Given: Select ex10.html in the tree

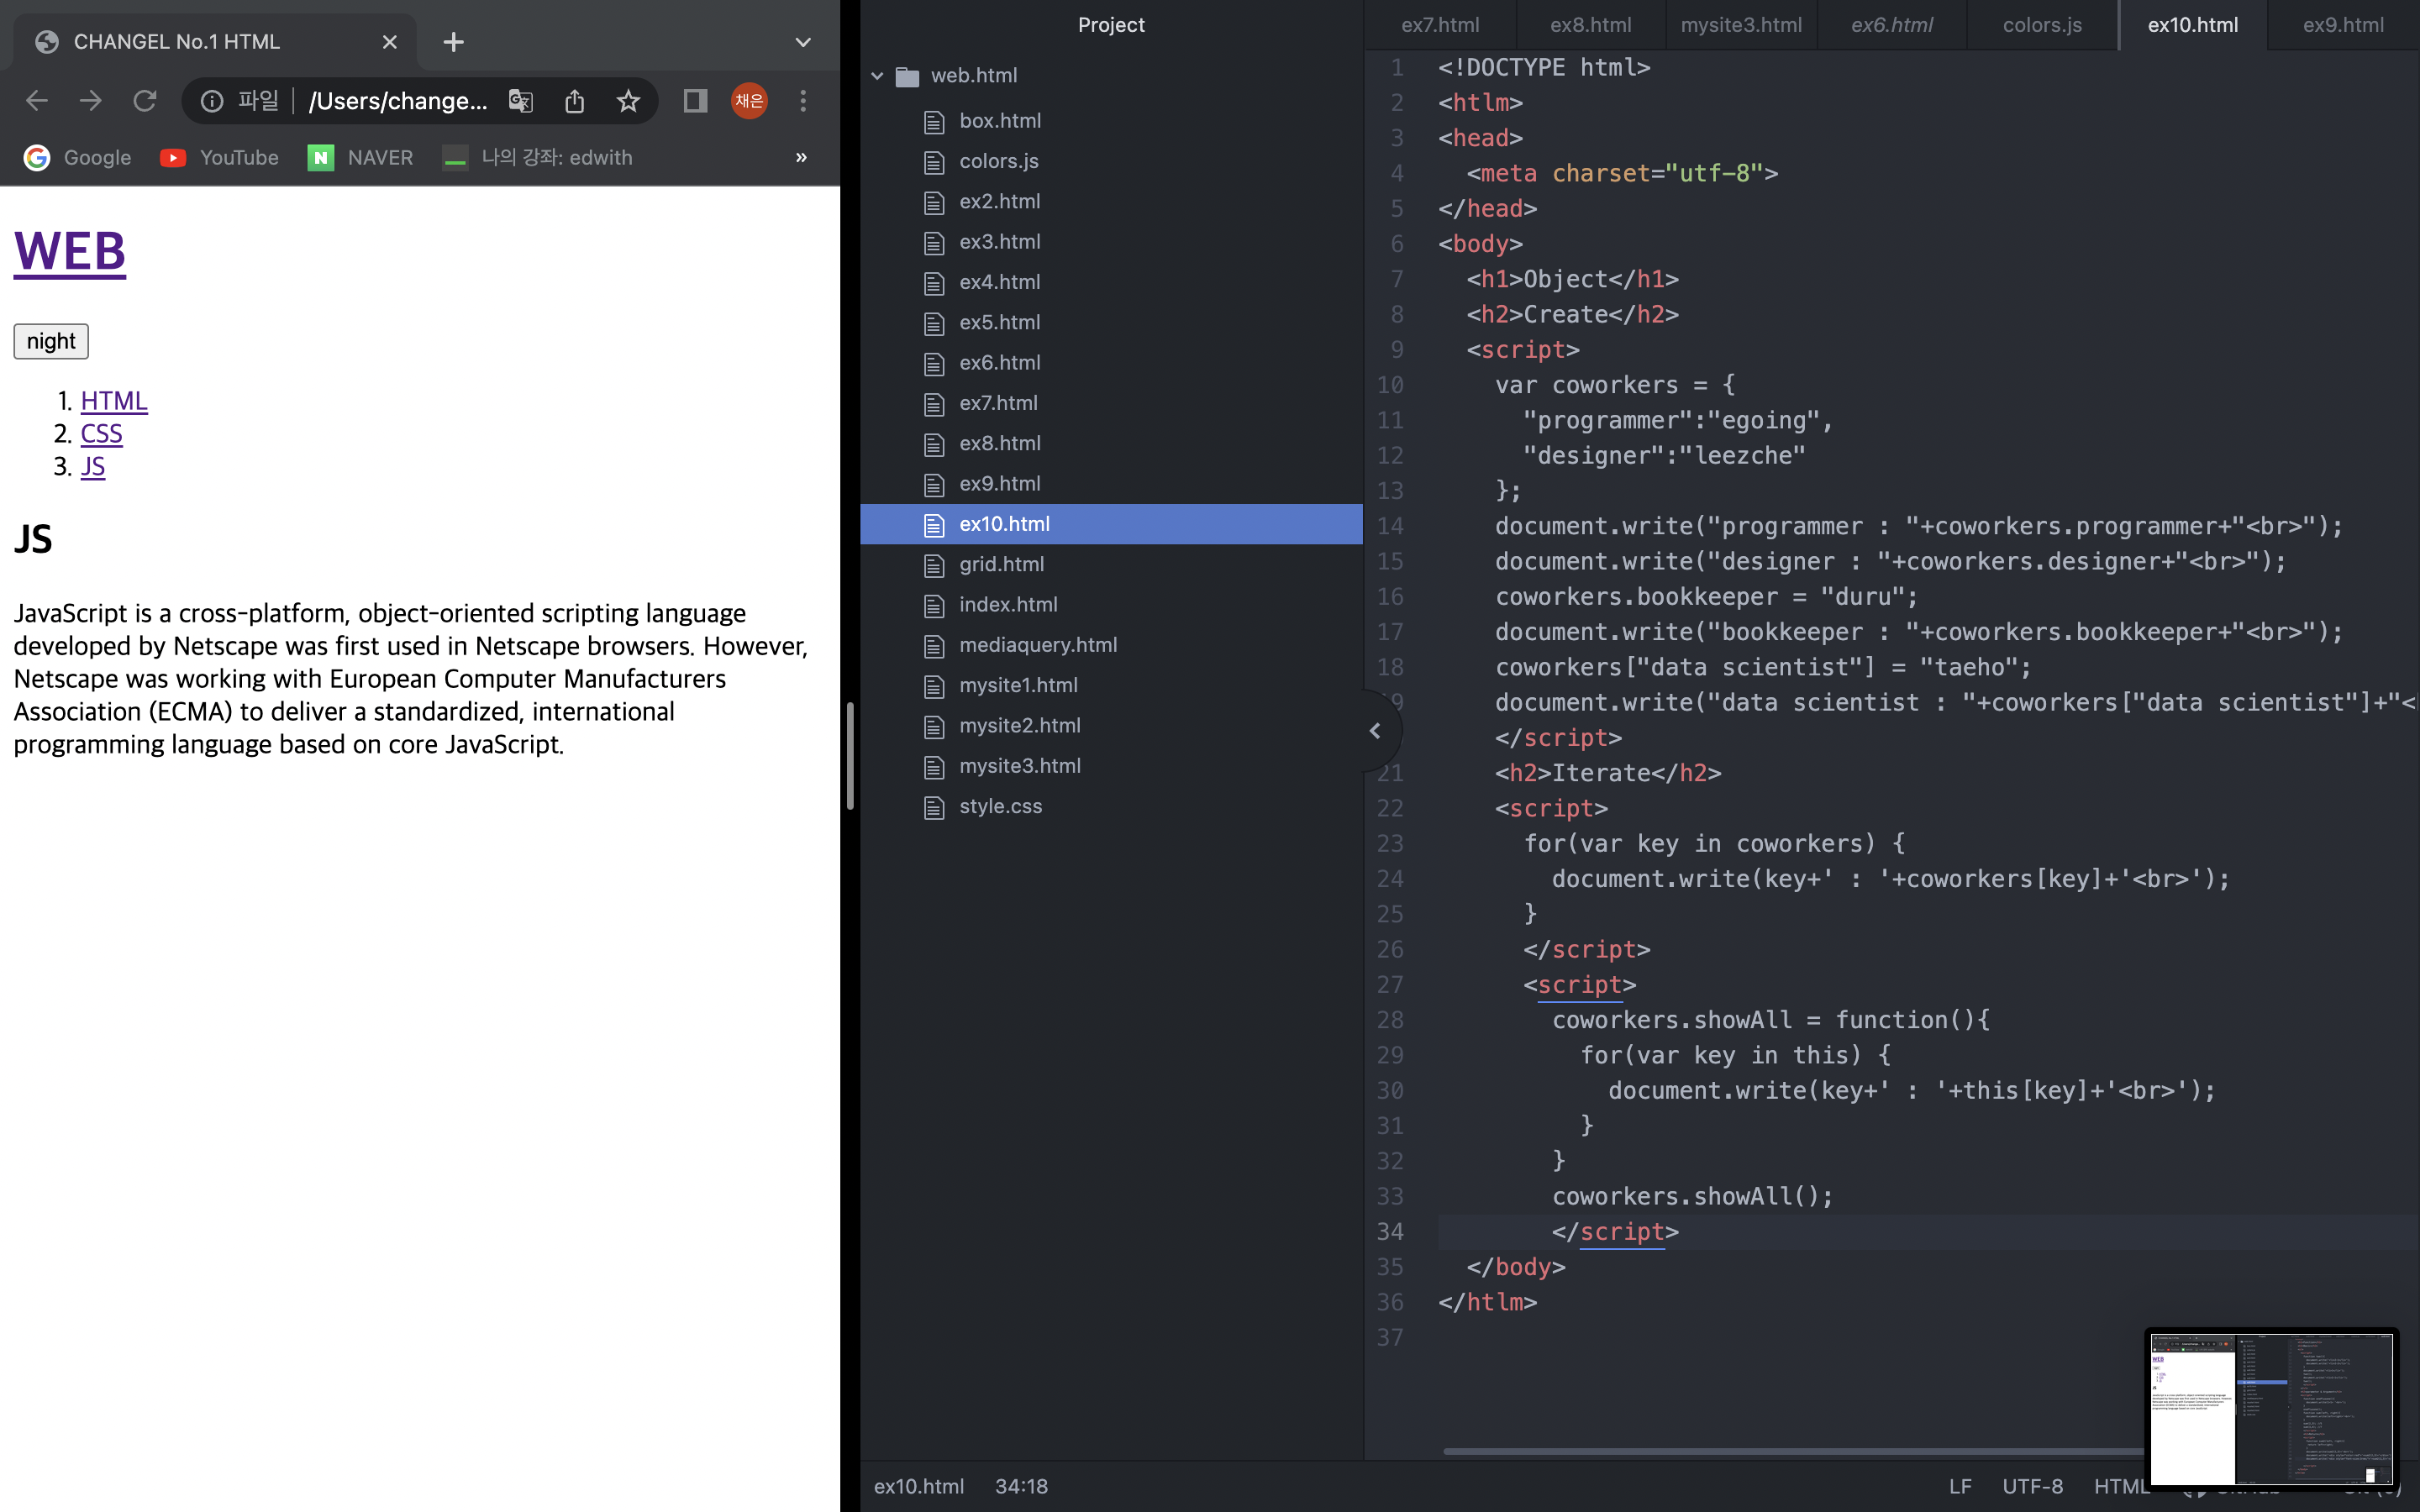Looking at the screenshot, I should [1111, 524].
